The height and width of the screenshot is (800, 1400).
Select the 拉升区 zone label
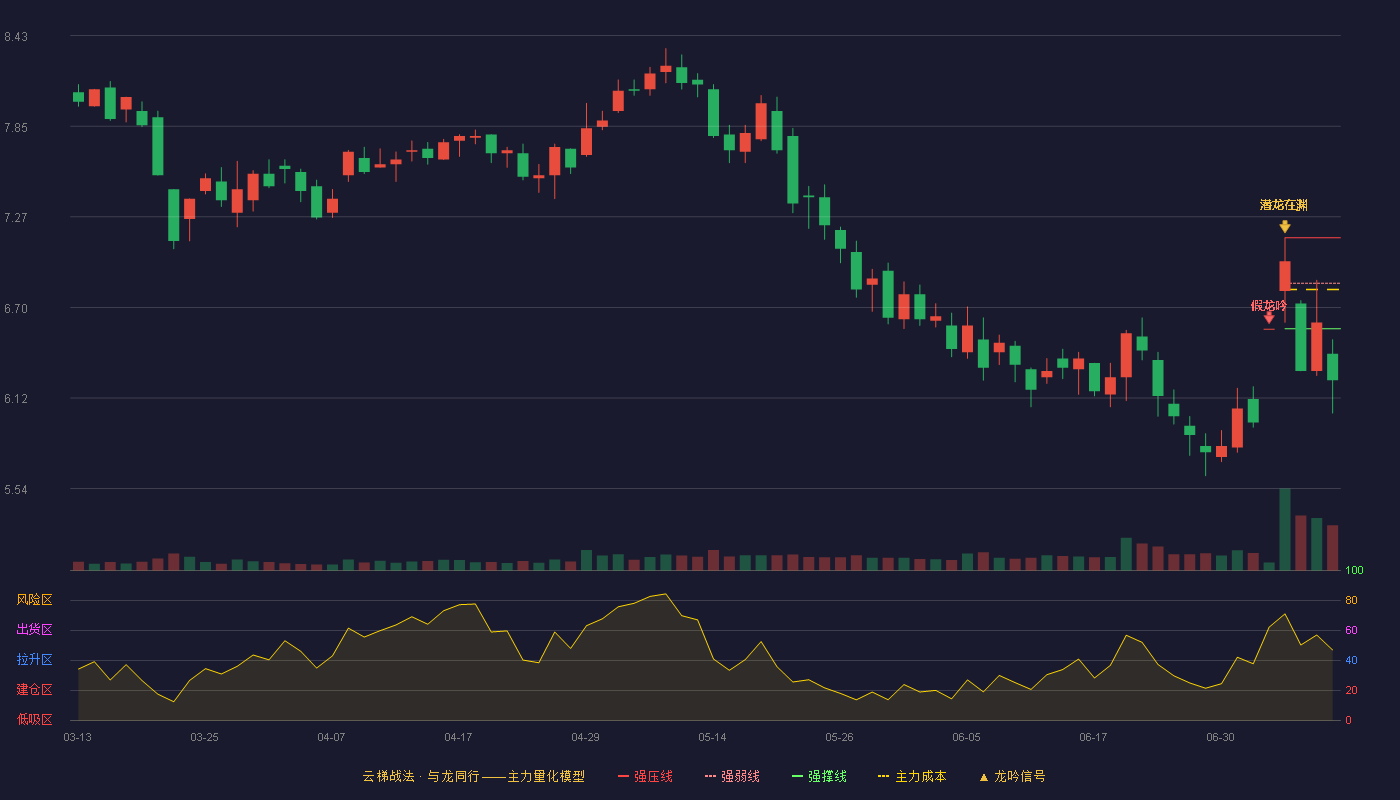(35, 660)
